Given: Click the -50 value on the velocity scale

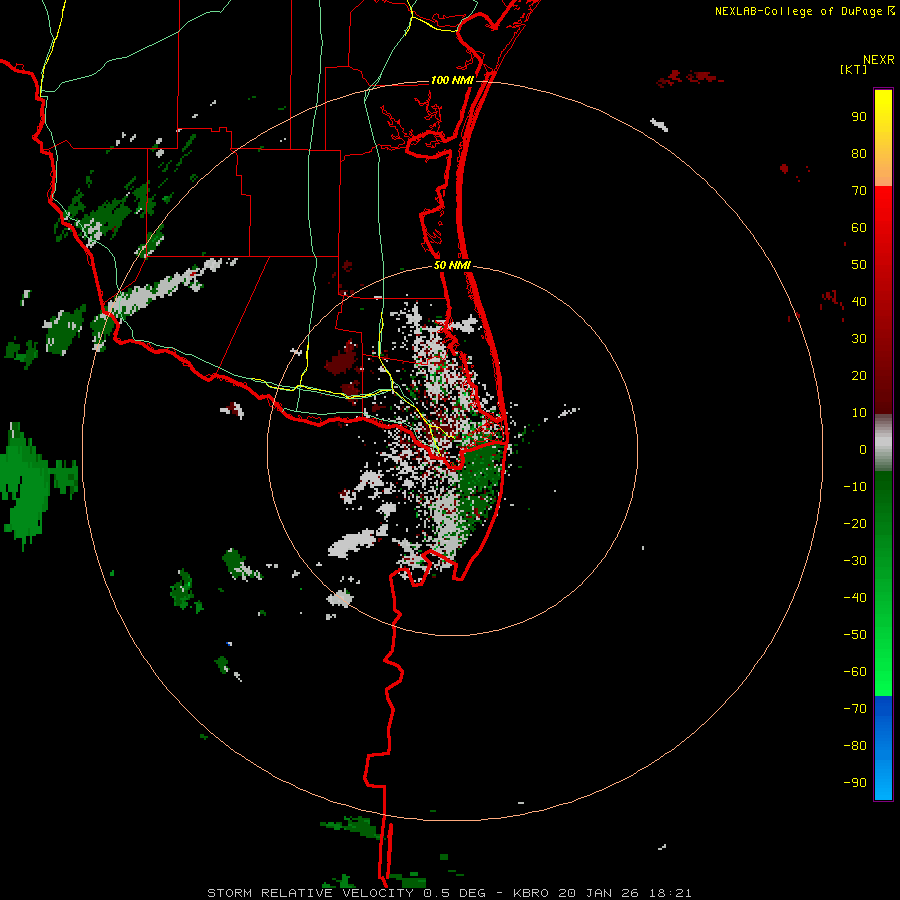Looking at the screenshot, I should pos(855,635).
